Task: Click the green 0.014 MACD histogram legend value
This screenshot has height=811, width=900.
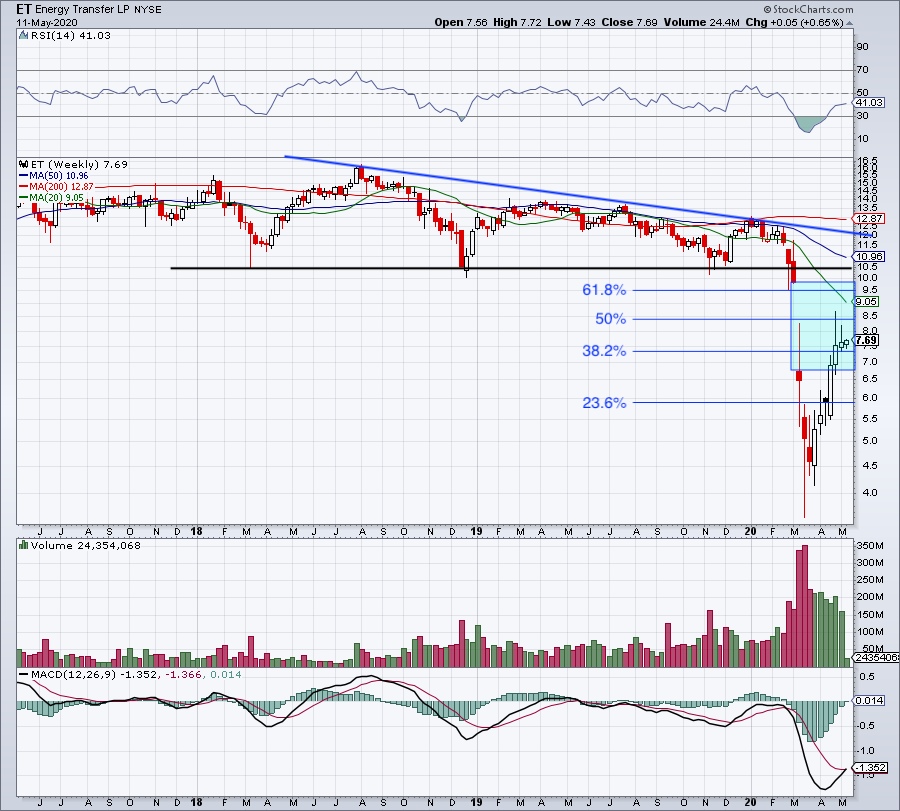Action: (x=226, y=674)
